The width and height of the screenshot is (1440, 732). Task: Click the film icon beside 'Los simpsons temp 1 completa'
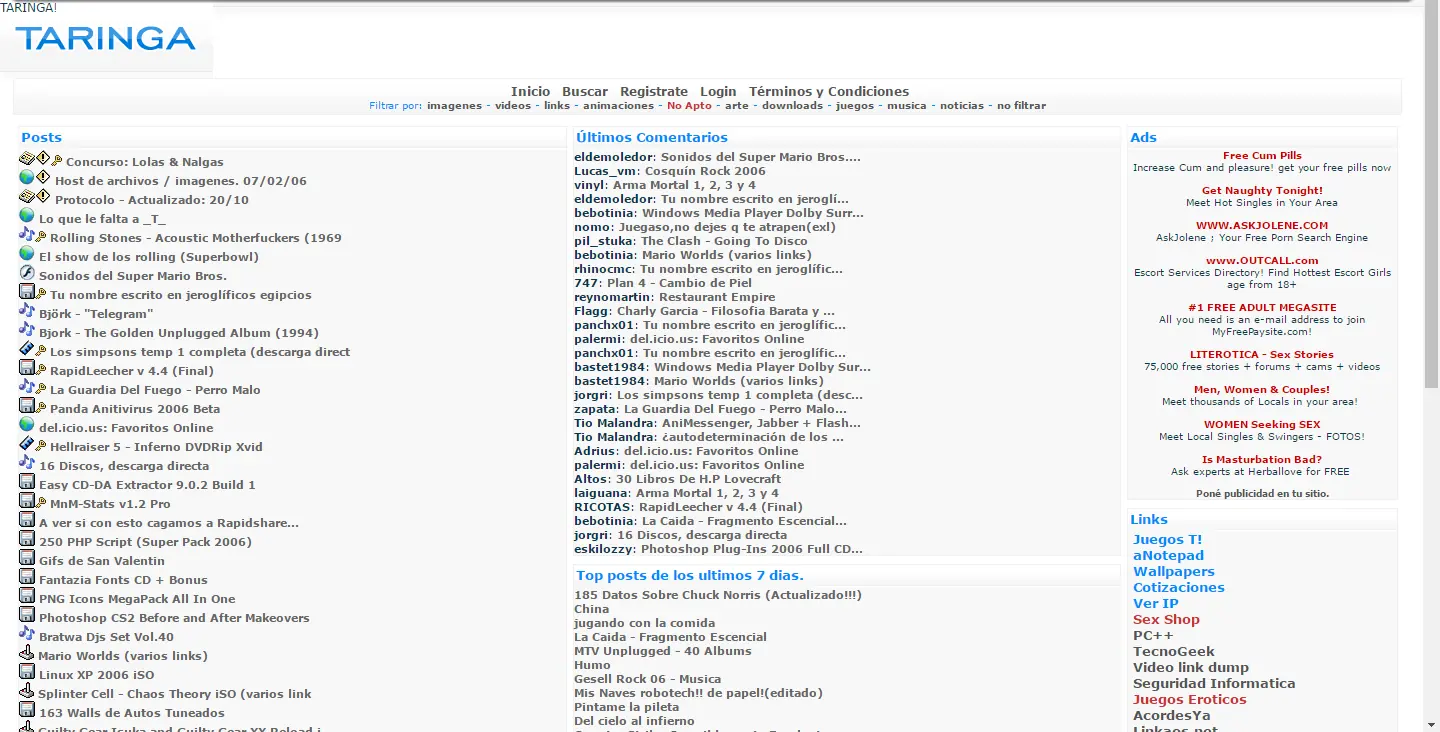27,349
